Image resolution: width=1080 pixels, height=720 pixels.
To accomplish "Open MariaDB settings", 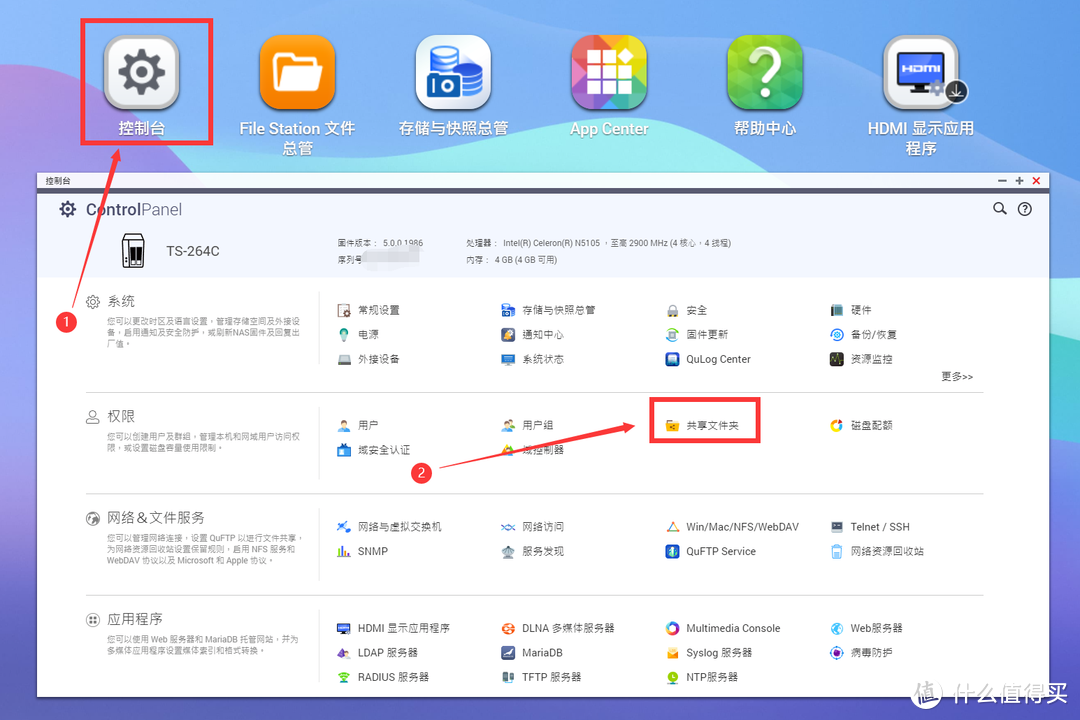I will point(532,652).
